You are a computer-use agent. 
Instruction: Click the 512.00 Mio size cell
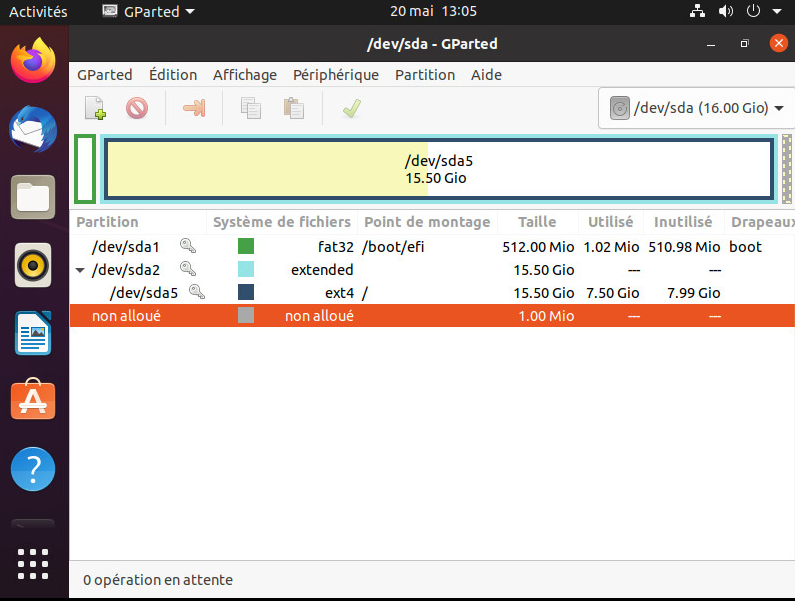[x=538, y=247]
